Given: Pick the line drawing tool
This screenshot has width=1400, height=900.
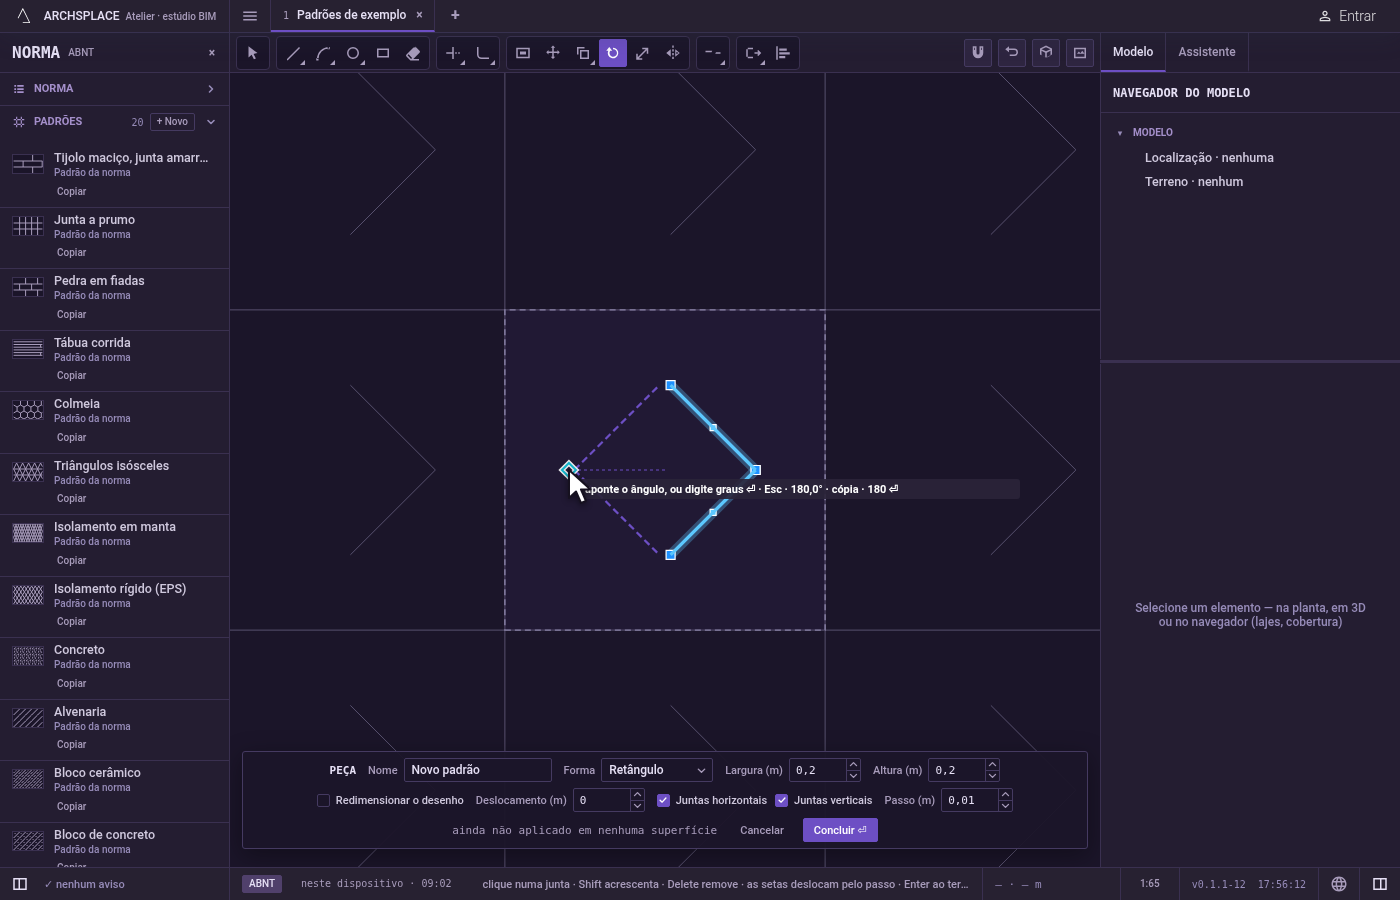Looking at the screenshot, I should coord(293,53).
